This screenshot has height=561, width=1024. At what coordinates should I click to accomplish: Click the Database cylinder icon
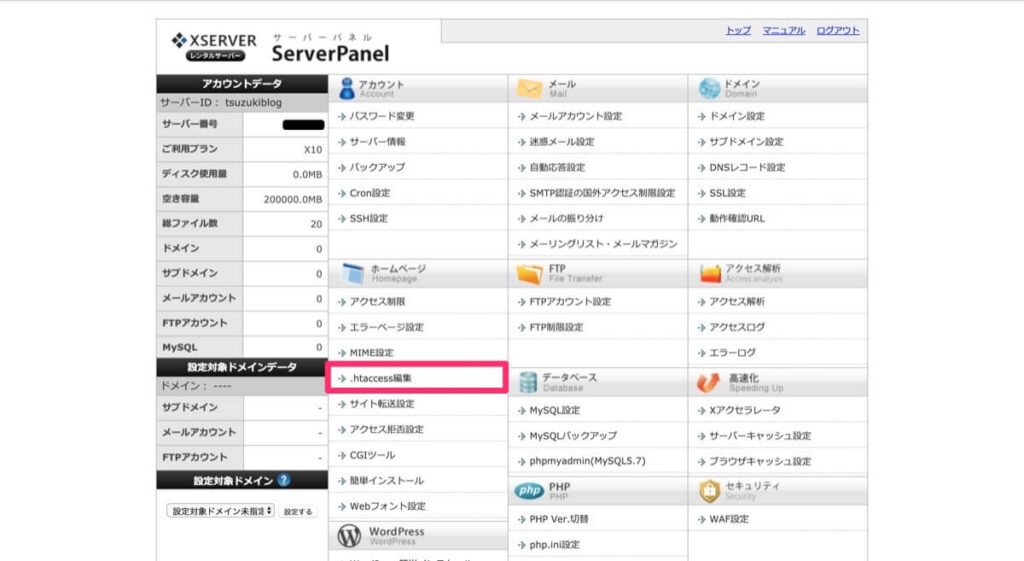528,382
